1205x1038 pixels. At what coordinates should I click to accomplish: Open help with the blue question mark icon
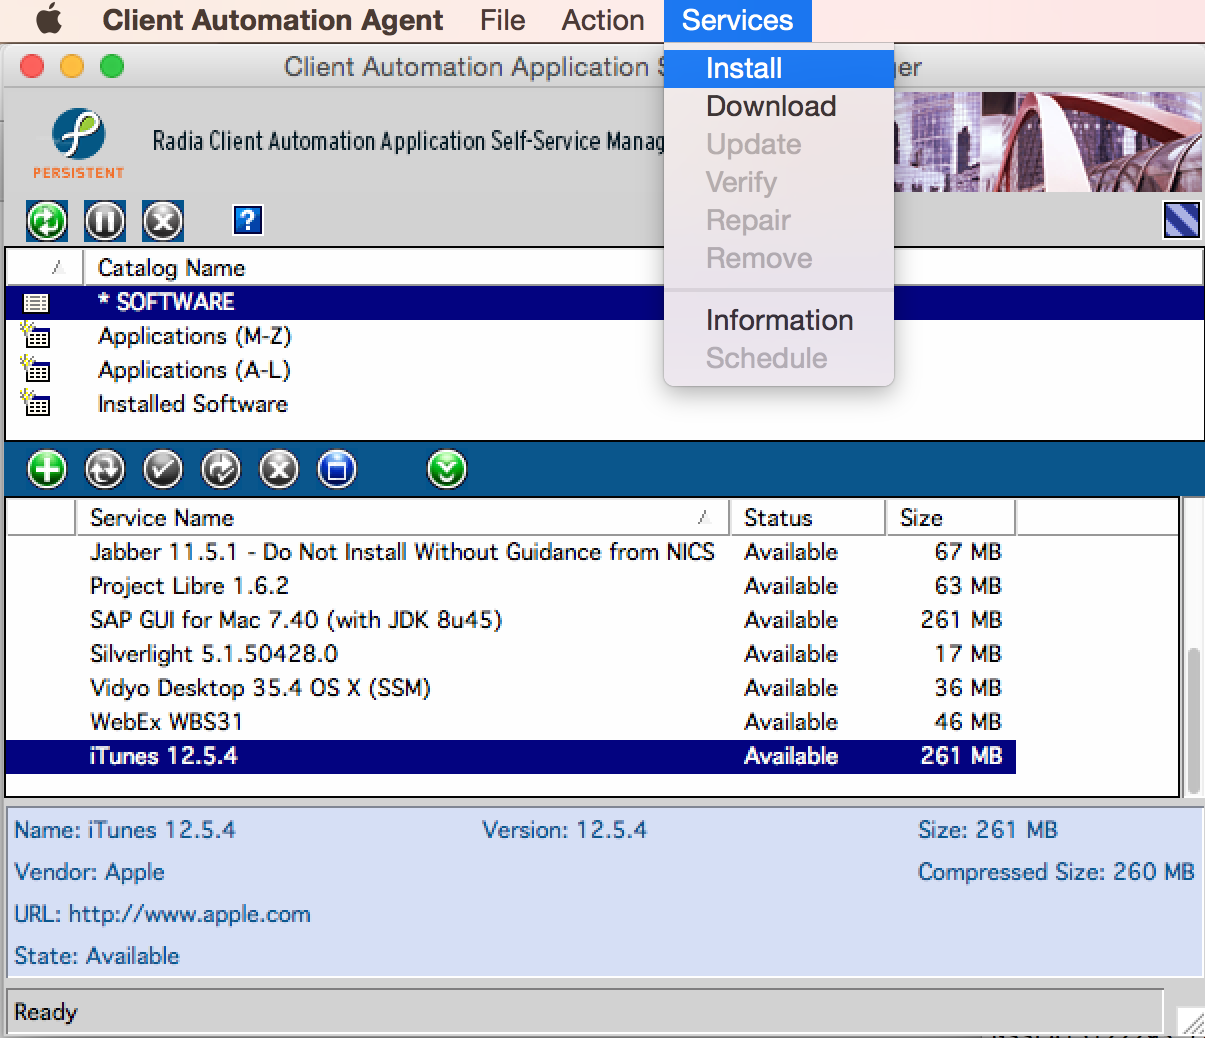click(247, 220)
